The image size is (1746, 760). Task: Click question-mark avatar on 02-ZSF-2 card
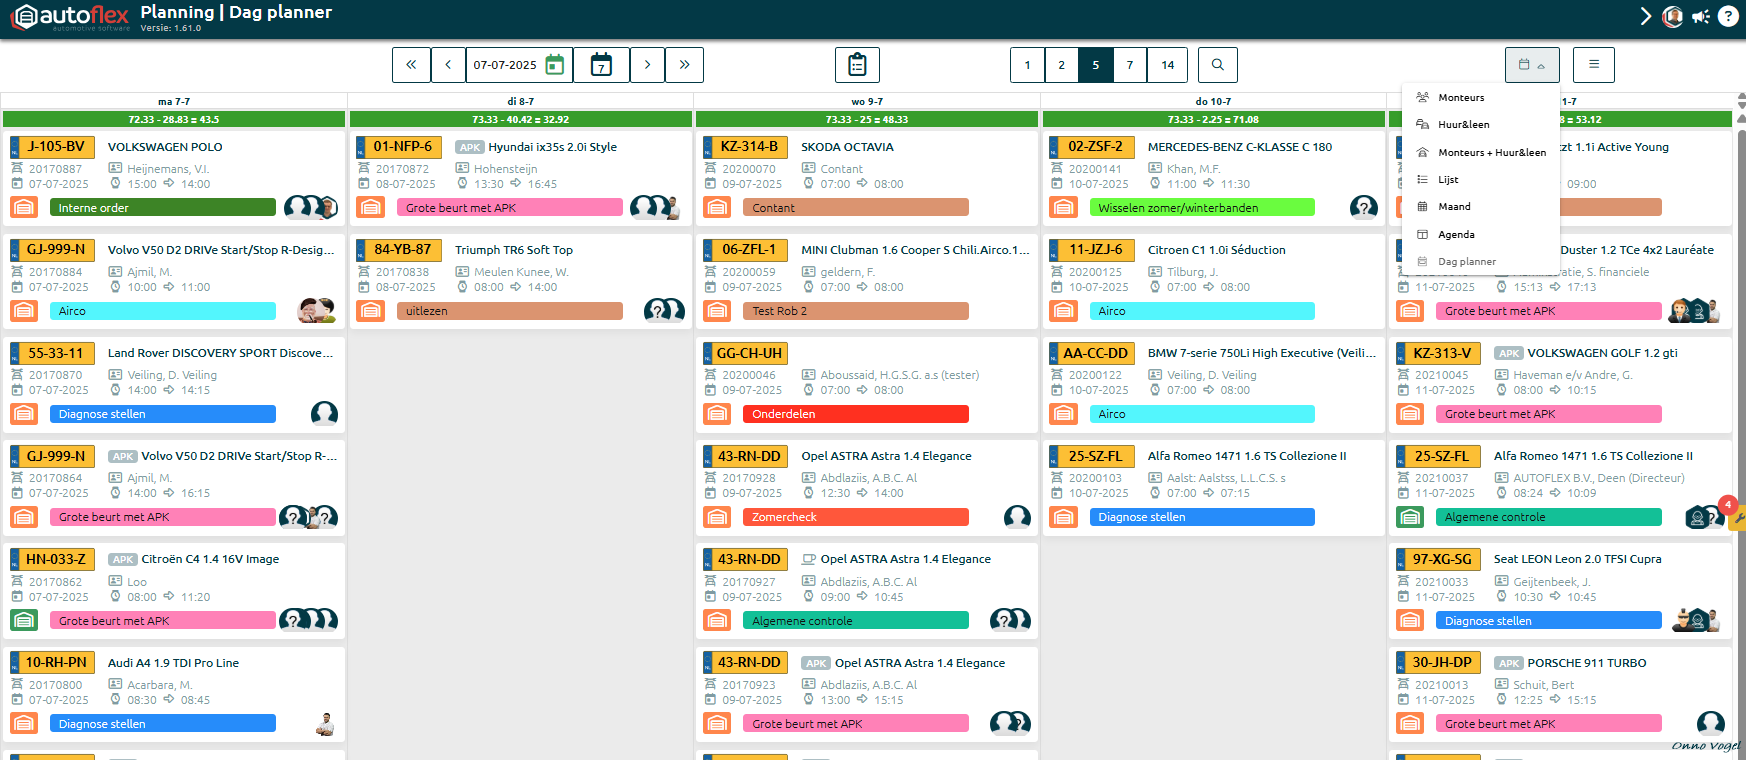click(x=1364, y=207)
